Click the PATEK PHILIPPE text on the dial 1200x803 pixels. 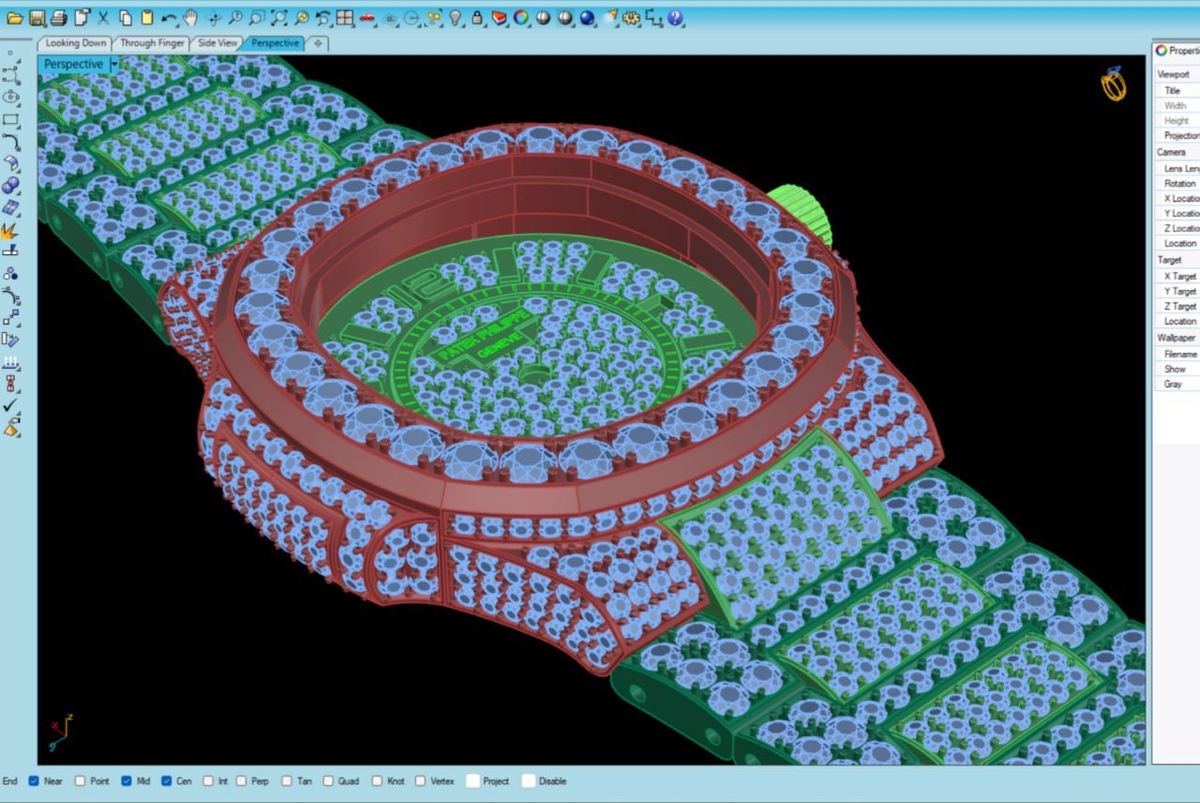point(485,336)
